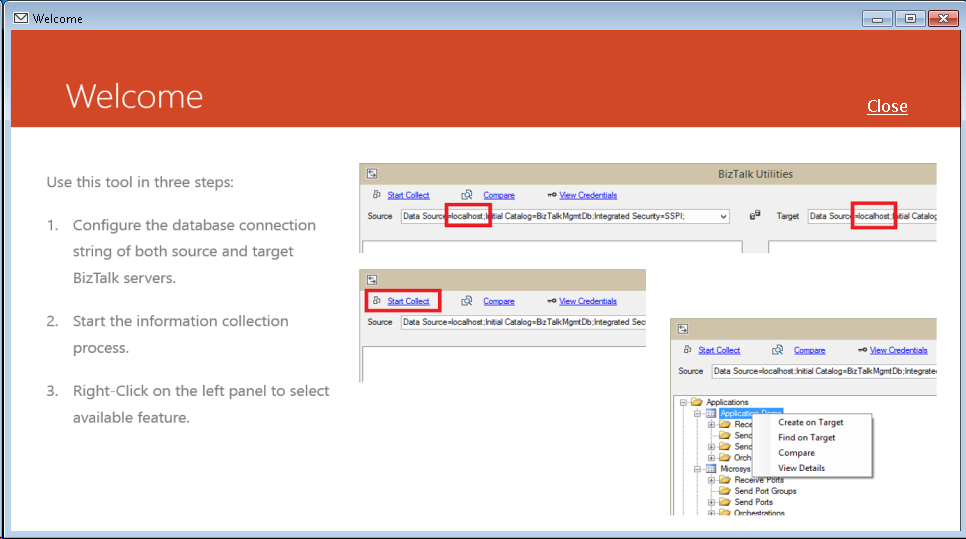Expand the Receive Ports node under Microsys

(712, 480)
